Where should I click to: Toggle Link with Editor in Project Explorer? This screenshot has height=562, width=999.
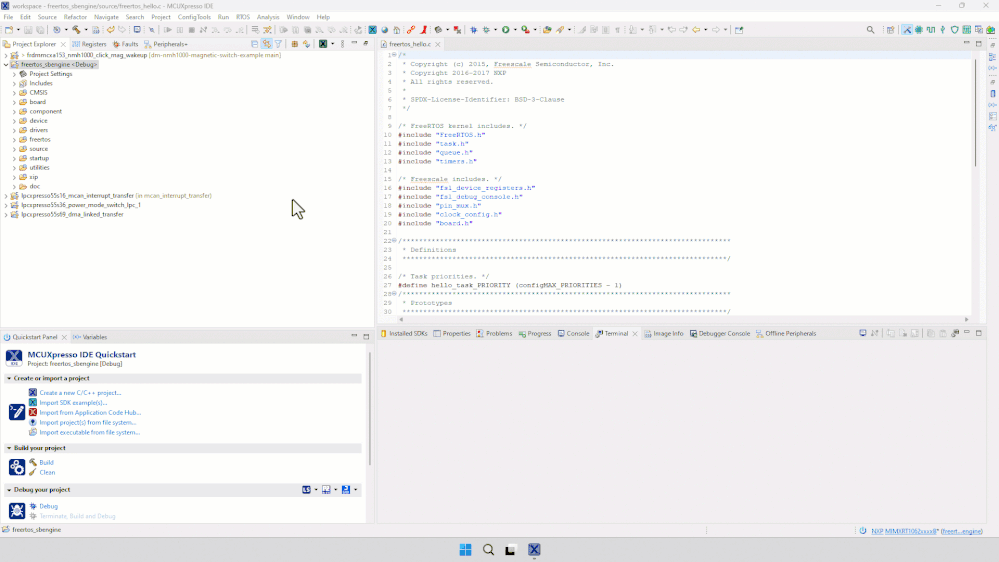point(266,44)
